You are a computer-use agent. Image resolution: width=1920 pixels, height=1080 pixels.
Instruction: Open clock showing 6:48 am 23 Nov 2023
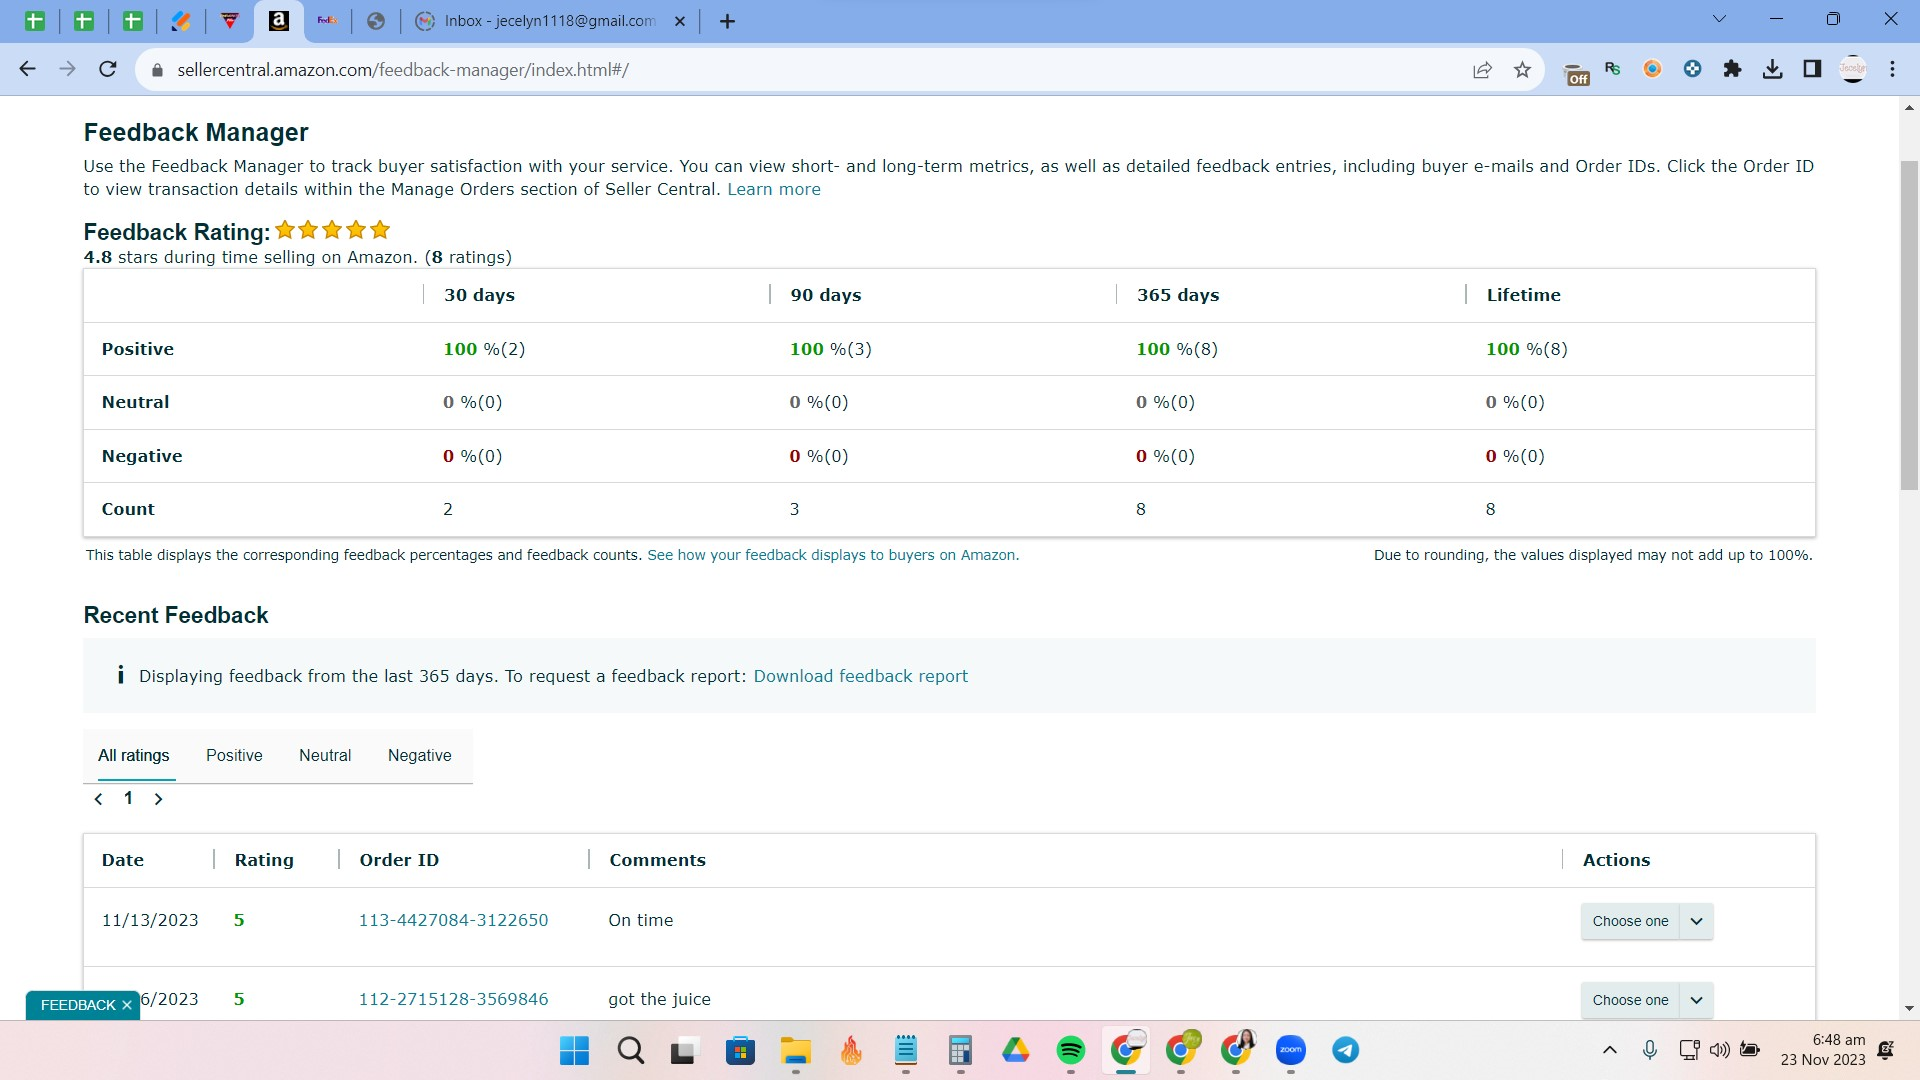(1822, 1050)
